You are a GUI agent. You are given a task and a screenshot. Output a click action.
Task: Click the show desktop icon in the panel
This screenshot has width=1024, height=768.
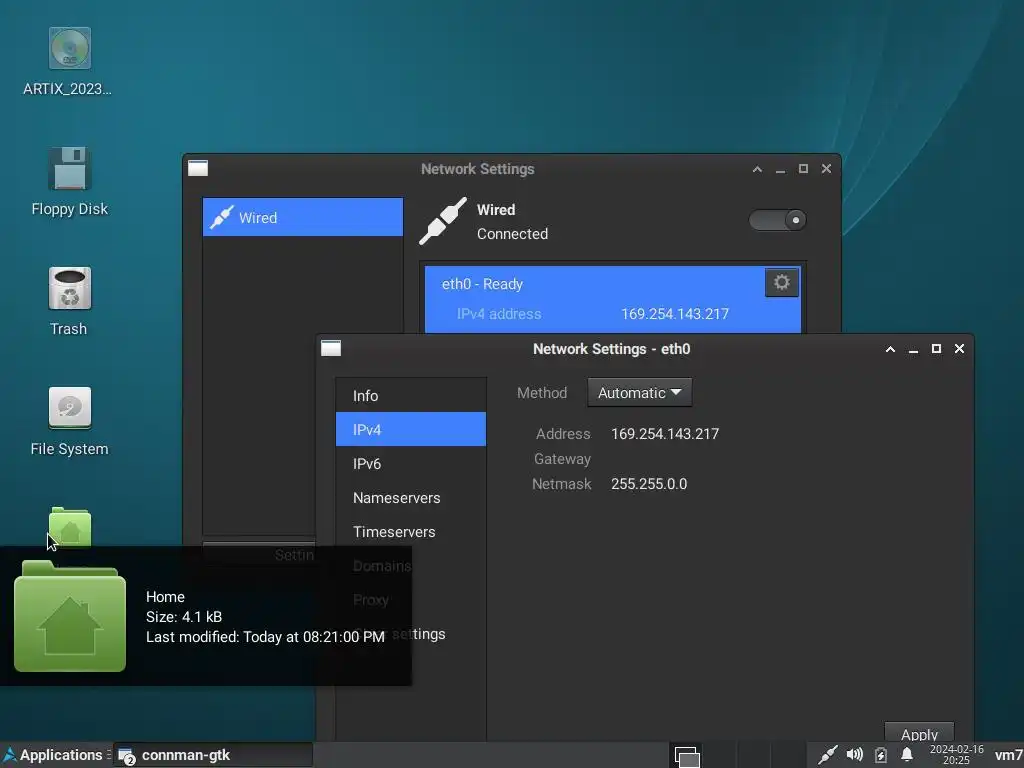tap(687, 756)
